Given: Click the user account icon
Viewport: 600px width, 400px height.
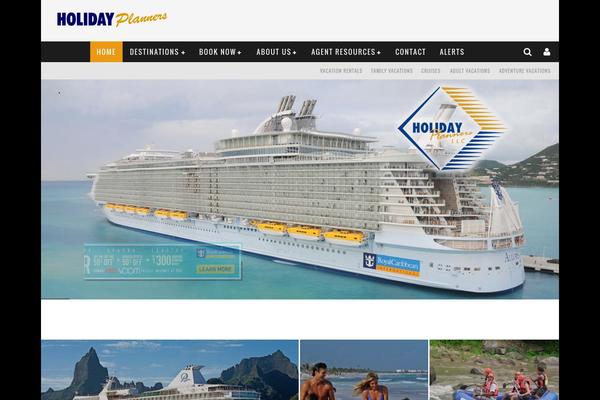Looking at the screenshot, I should coord(547,52).
